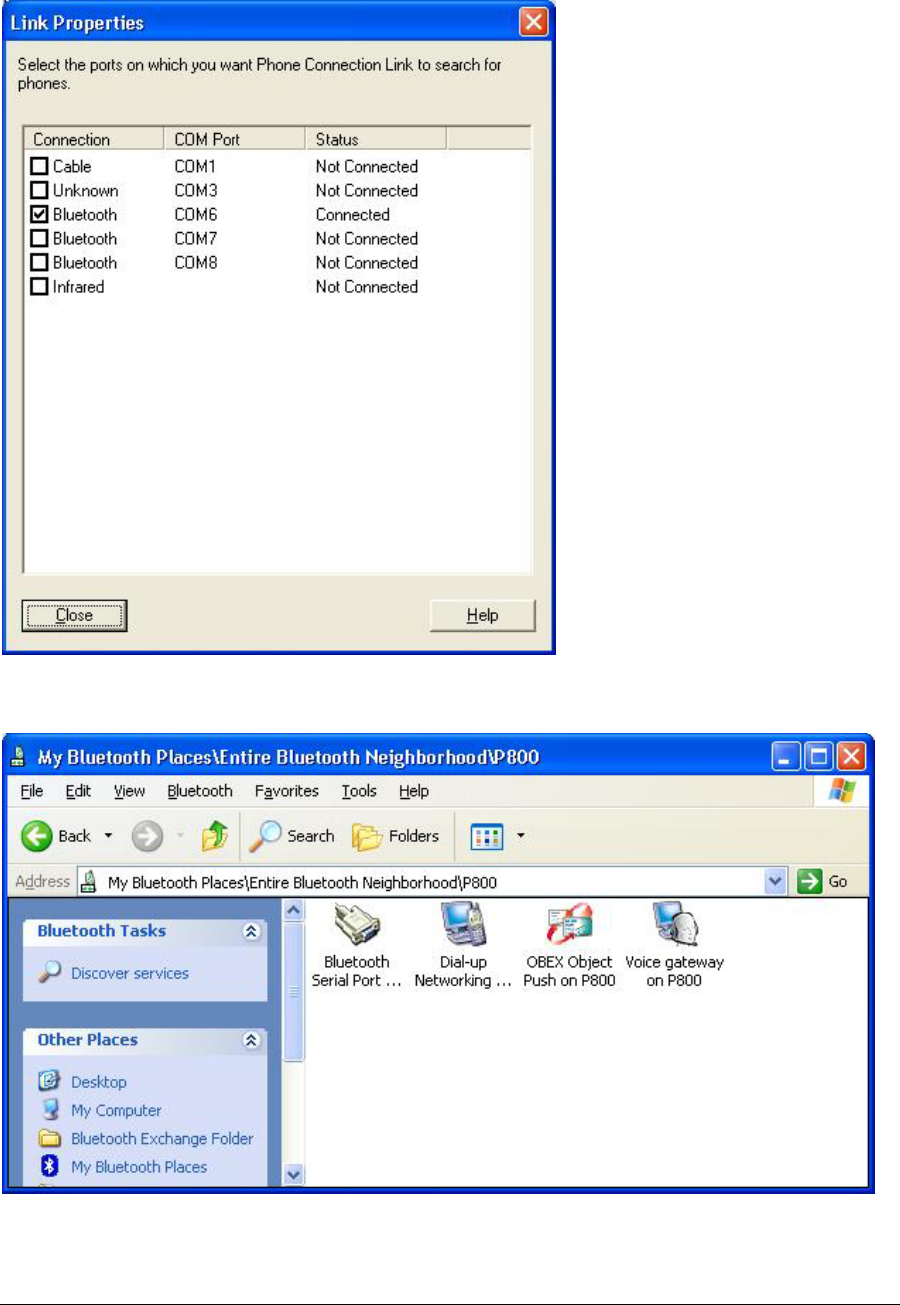The image size is (900, 1305).
Task: Select the COM8 port cell
Action: (x=196, y=263)
